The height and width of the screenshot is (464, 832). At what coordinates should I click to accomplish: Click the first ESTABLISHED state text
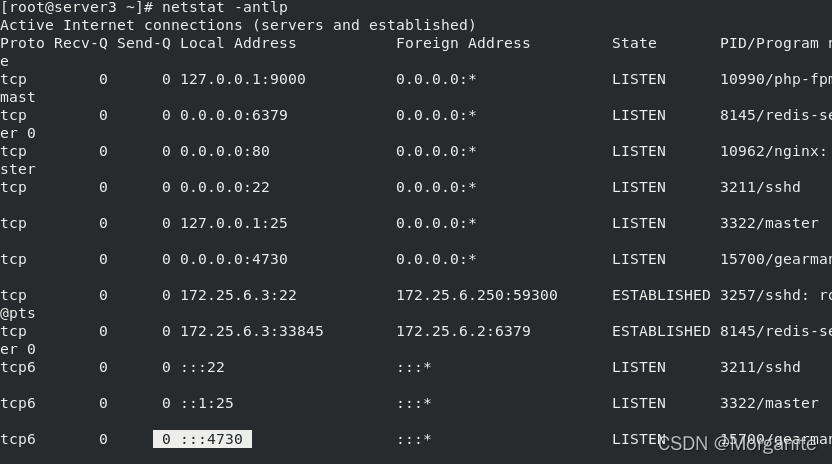pos(661,295)
